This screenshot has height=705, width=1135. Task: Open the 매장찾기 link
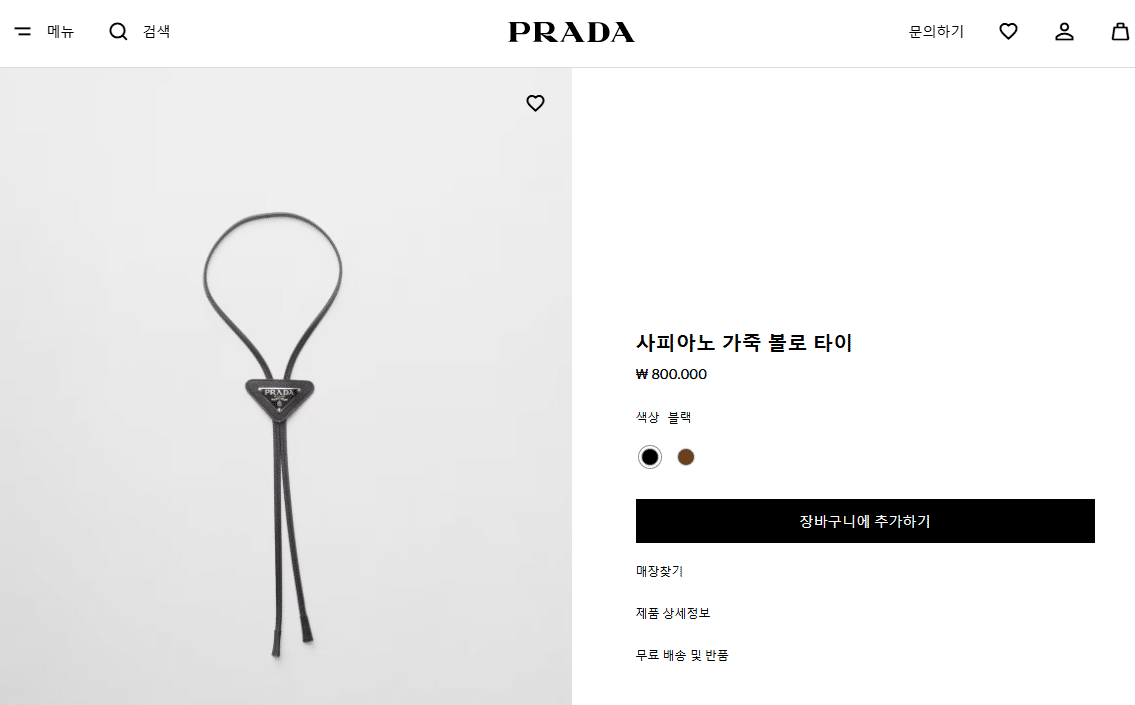tap(659, 571)
